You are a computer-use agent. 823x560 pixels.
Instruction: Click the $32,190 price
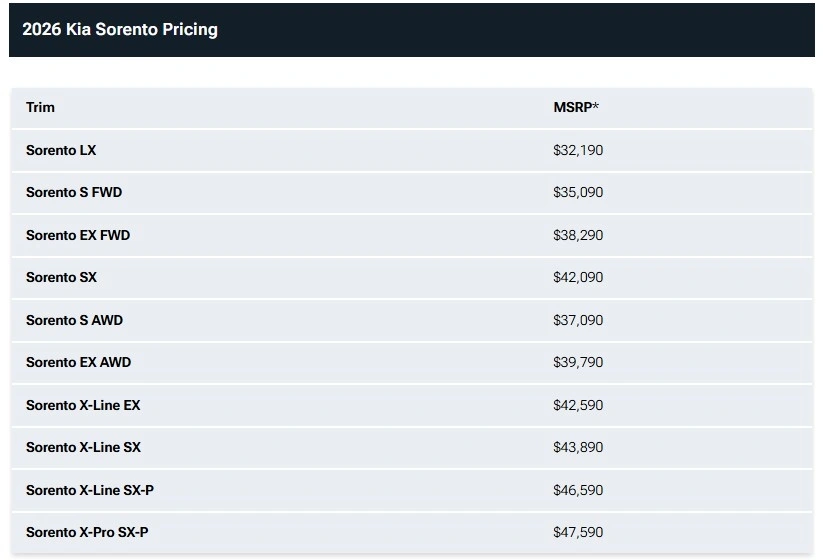tap(578, 150)
